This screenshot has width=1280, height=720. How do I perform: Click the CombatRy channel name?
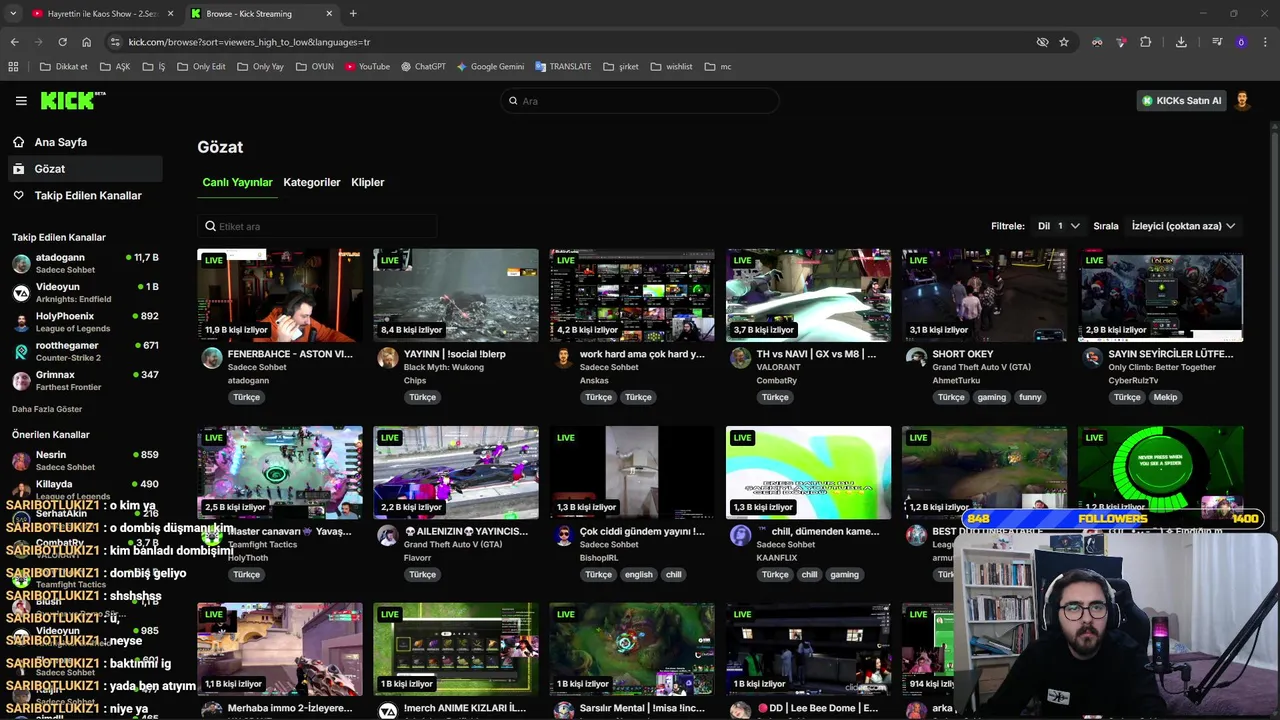click(777, 380)
